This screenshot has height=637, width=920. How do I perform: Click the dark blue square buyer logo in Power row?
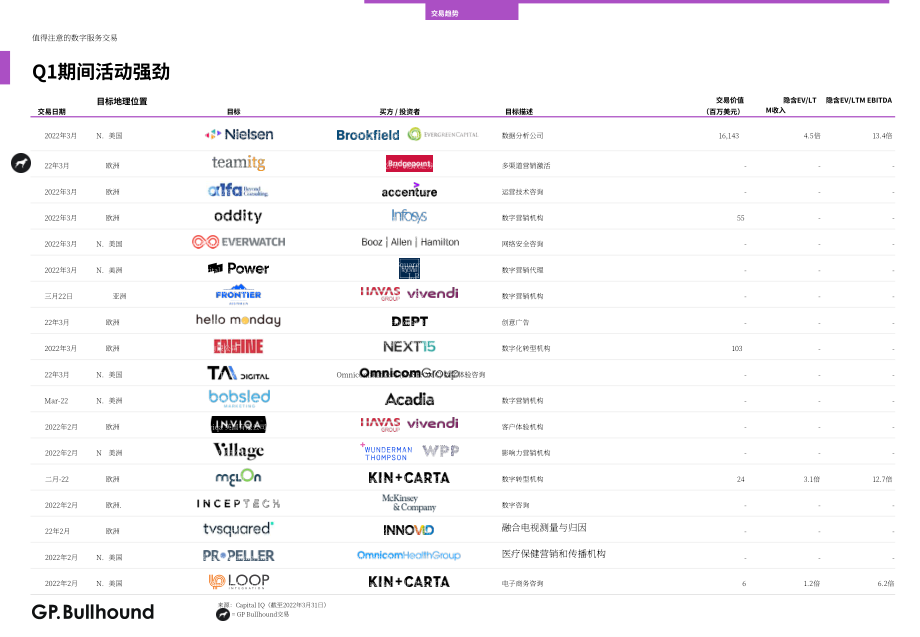pos(410,269)
